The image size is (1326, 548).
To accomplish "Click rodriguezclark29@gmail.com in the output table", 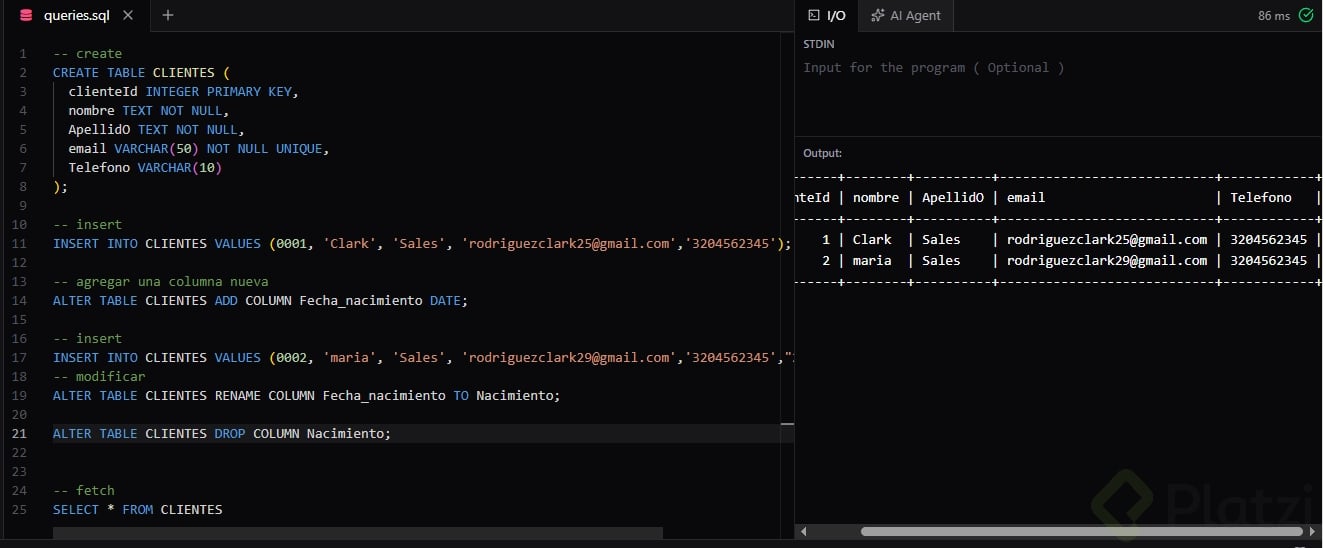I will [1107, 261].
